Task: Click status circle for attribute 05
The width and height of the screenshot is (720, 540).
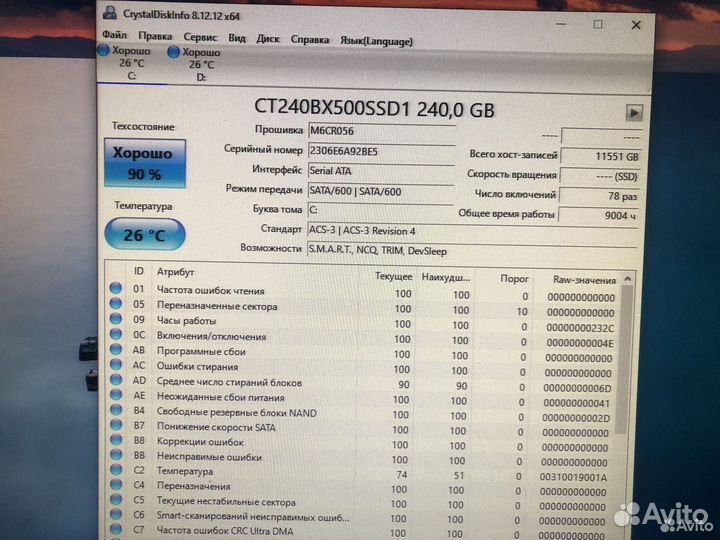Action: pos(116,304)
